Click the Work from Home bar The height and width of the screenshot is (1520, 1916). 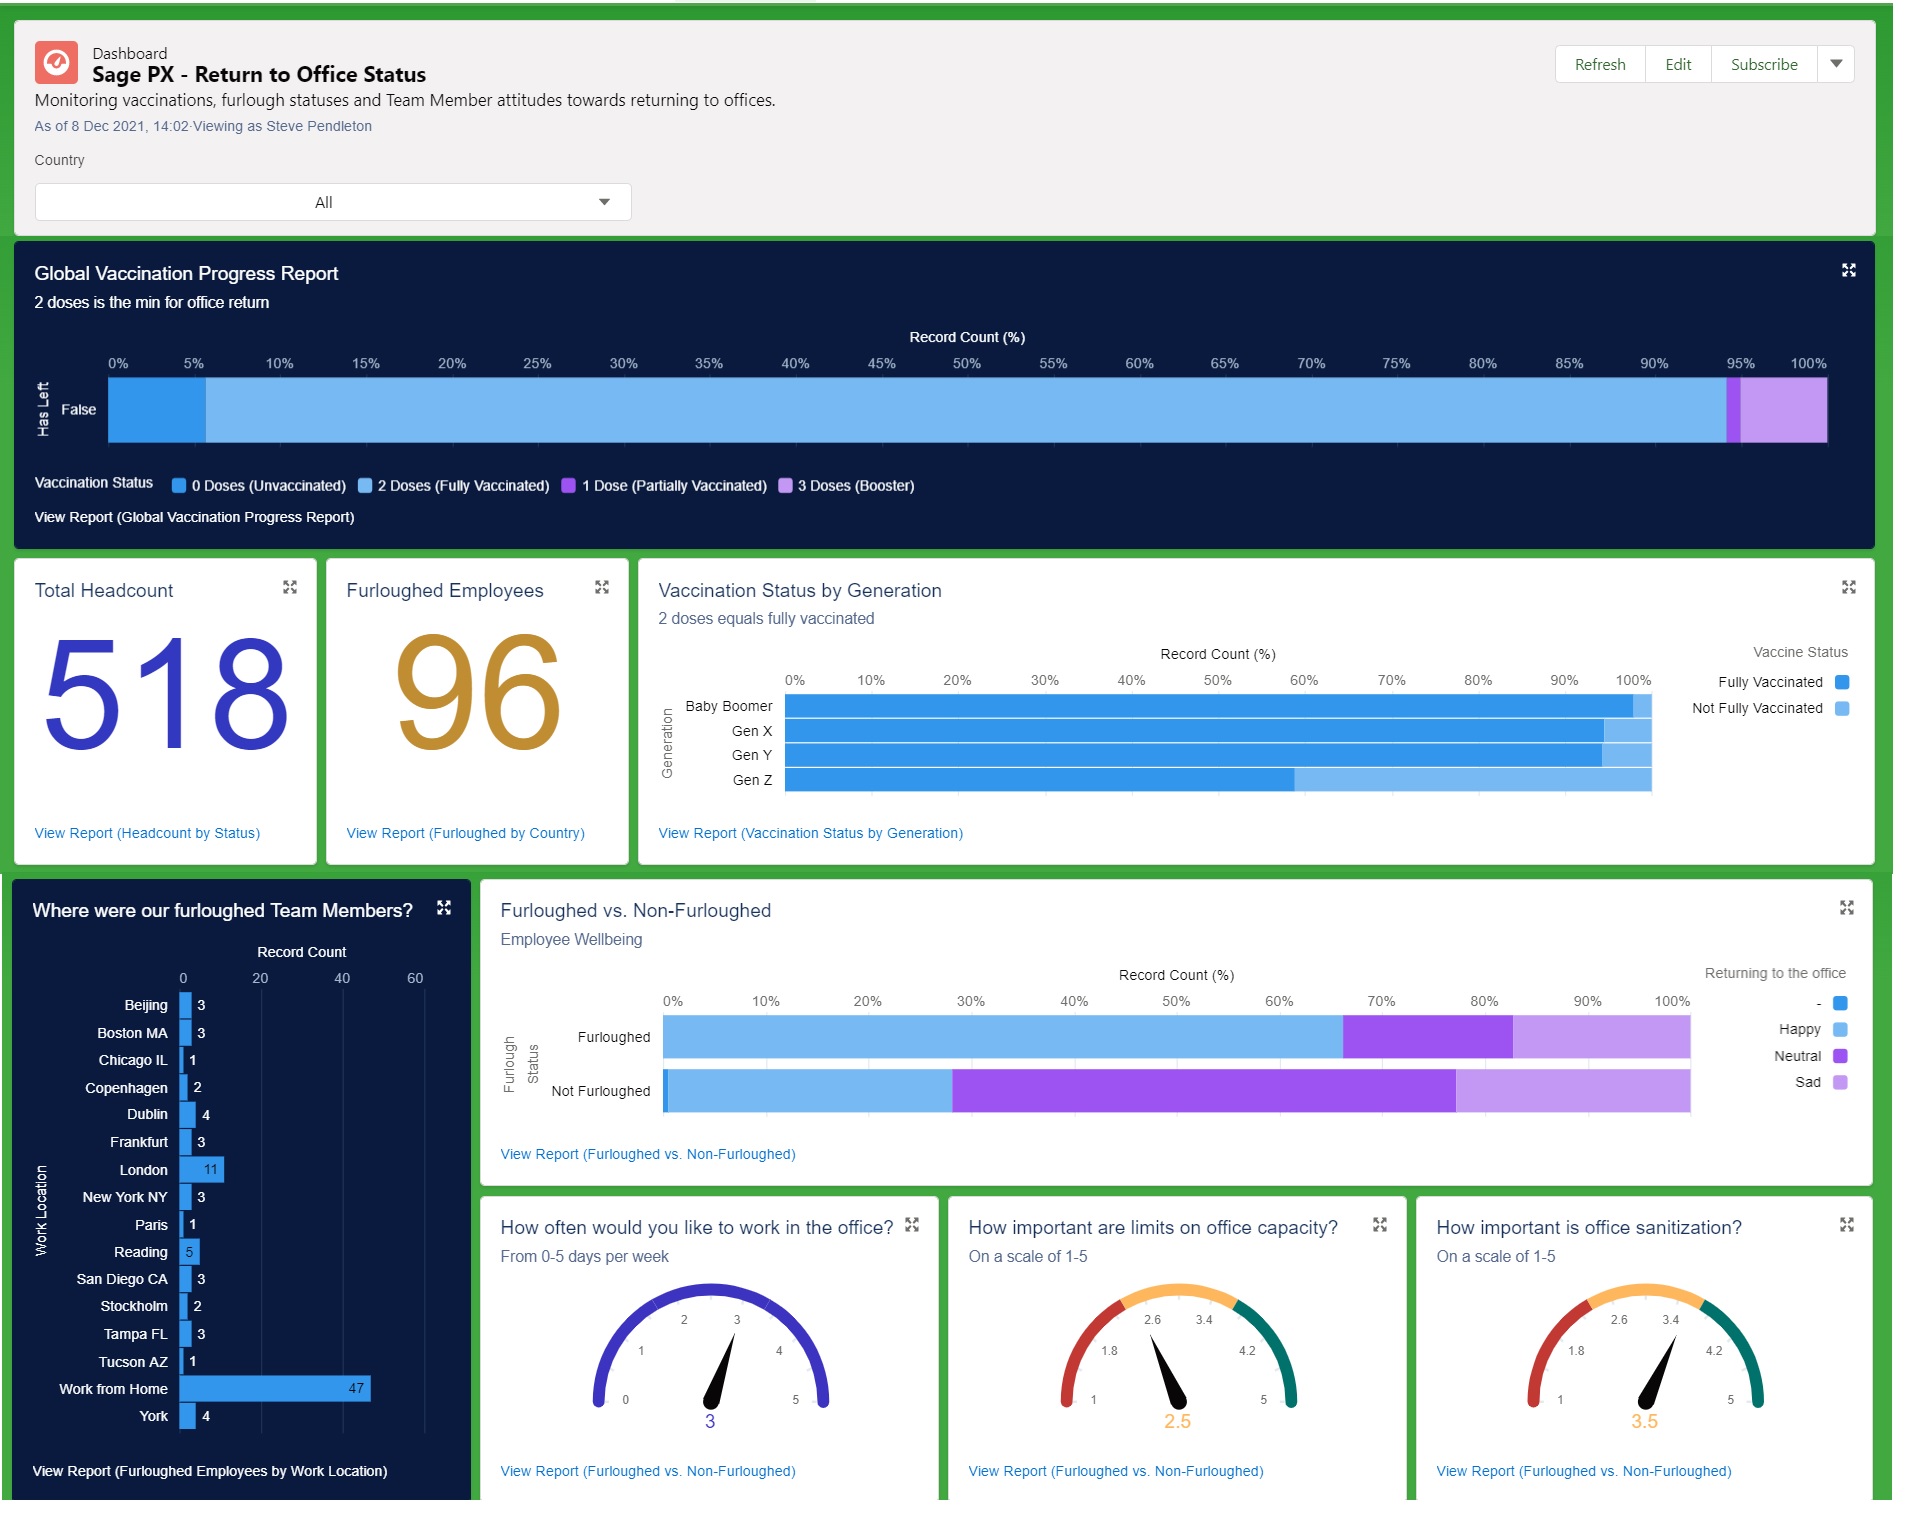pos(274,1388)
